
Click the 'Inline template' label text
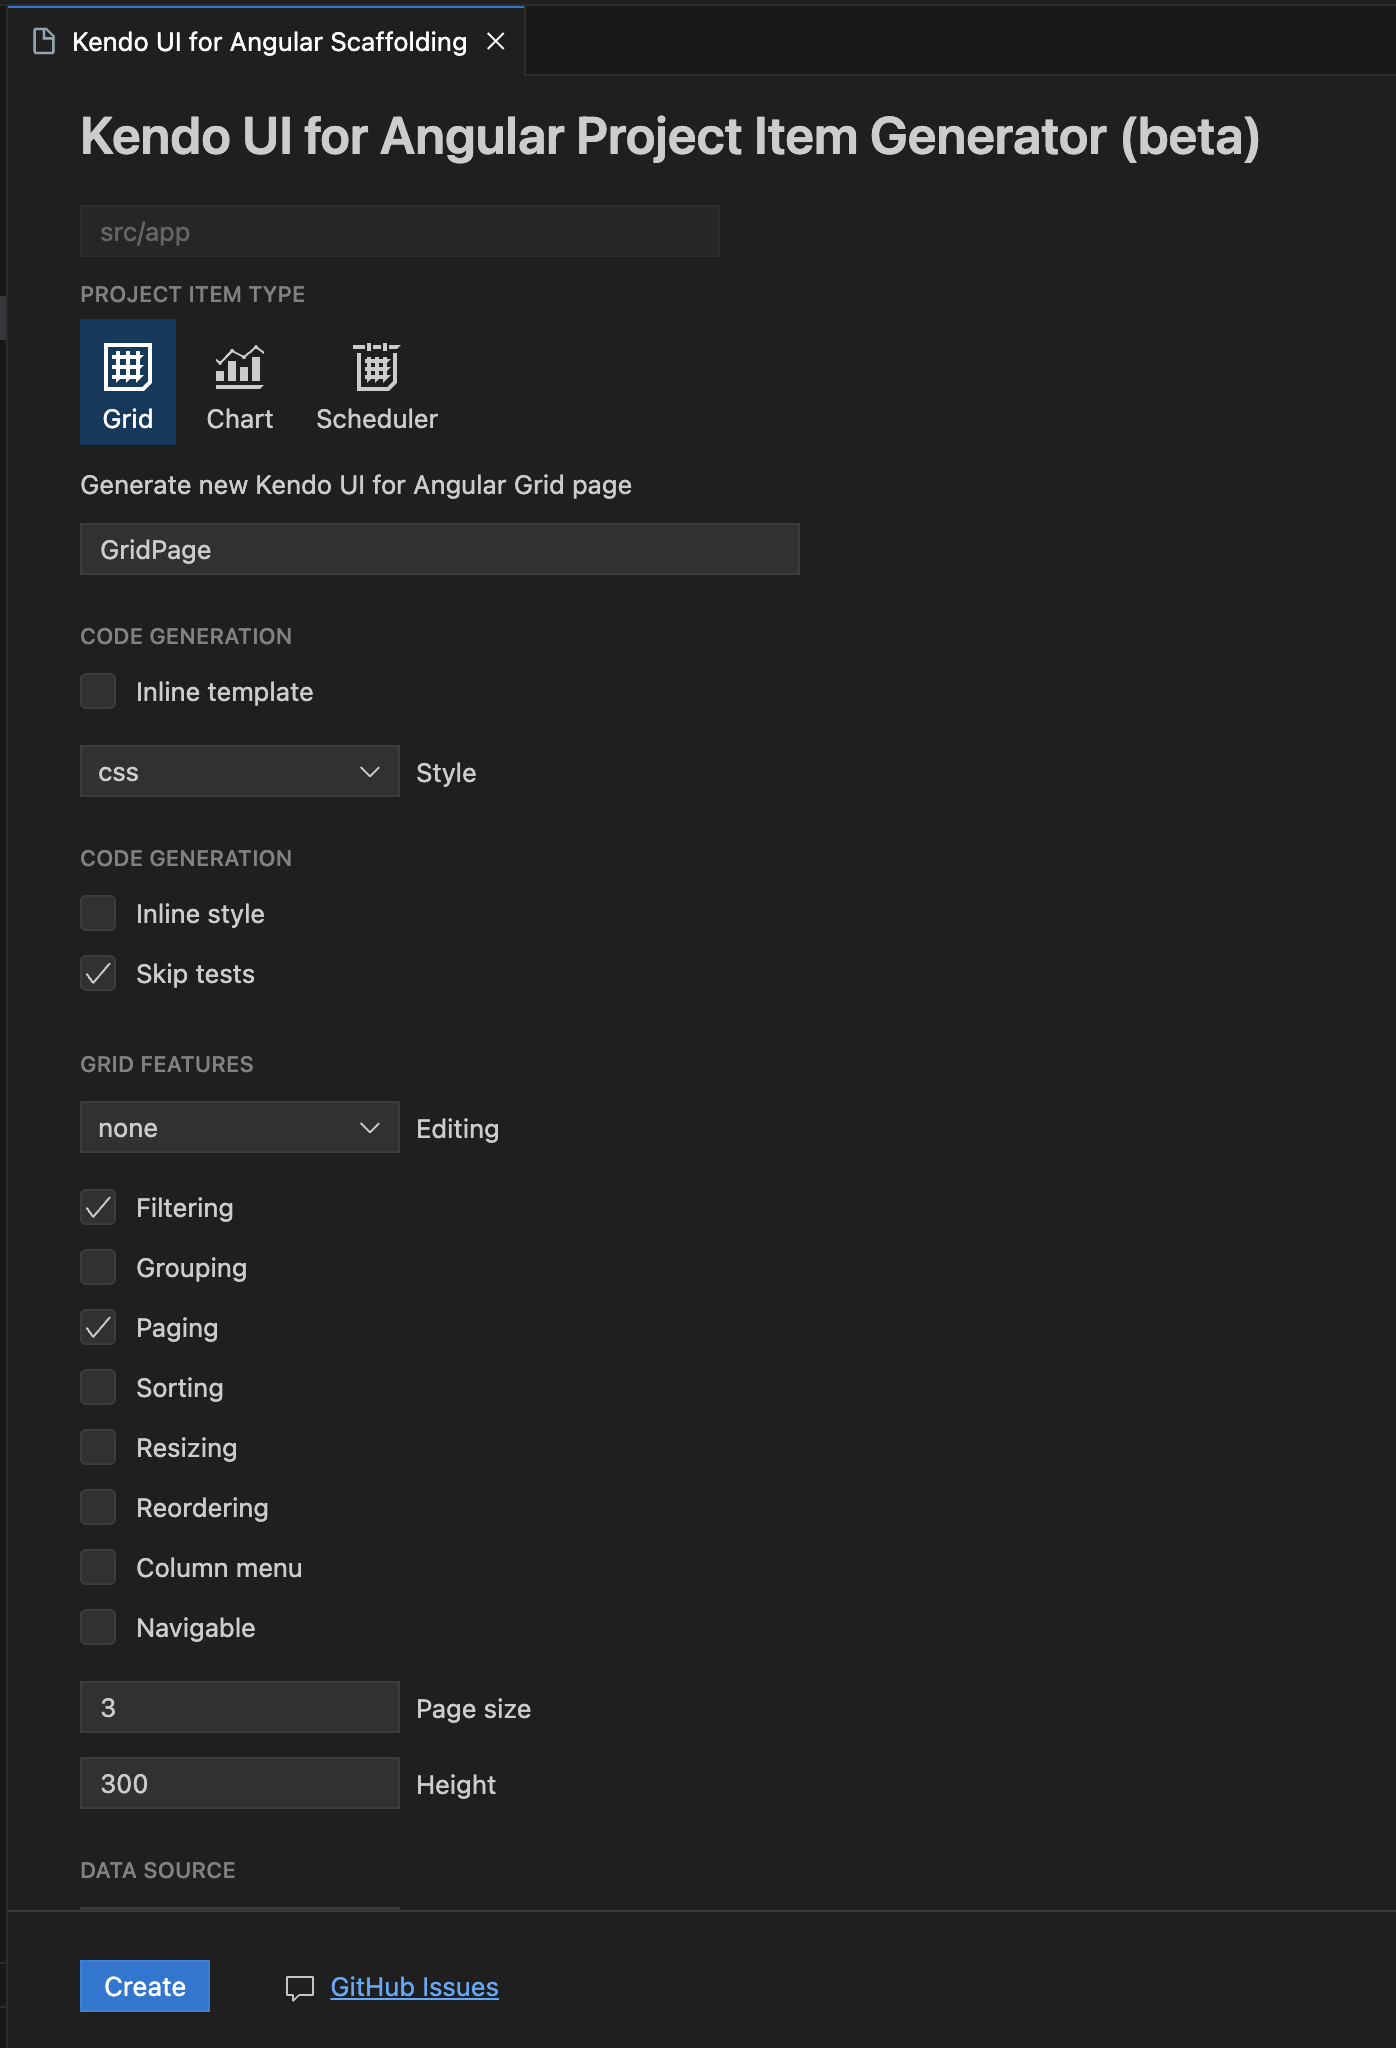225,692
